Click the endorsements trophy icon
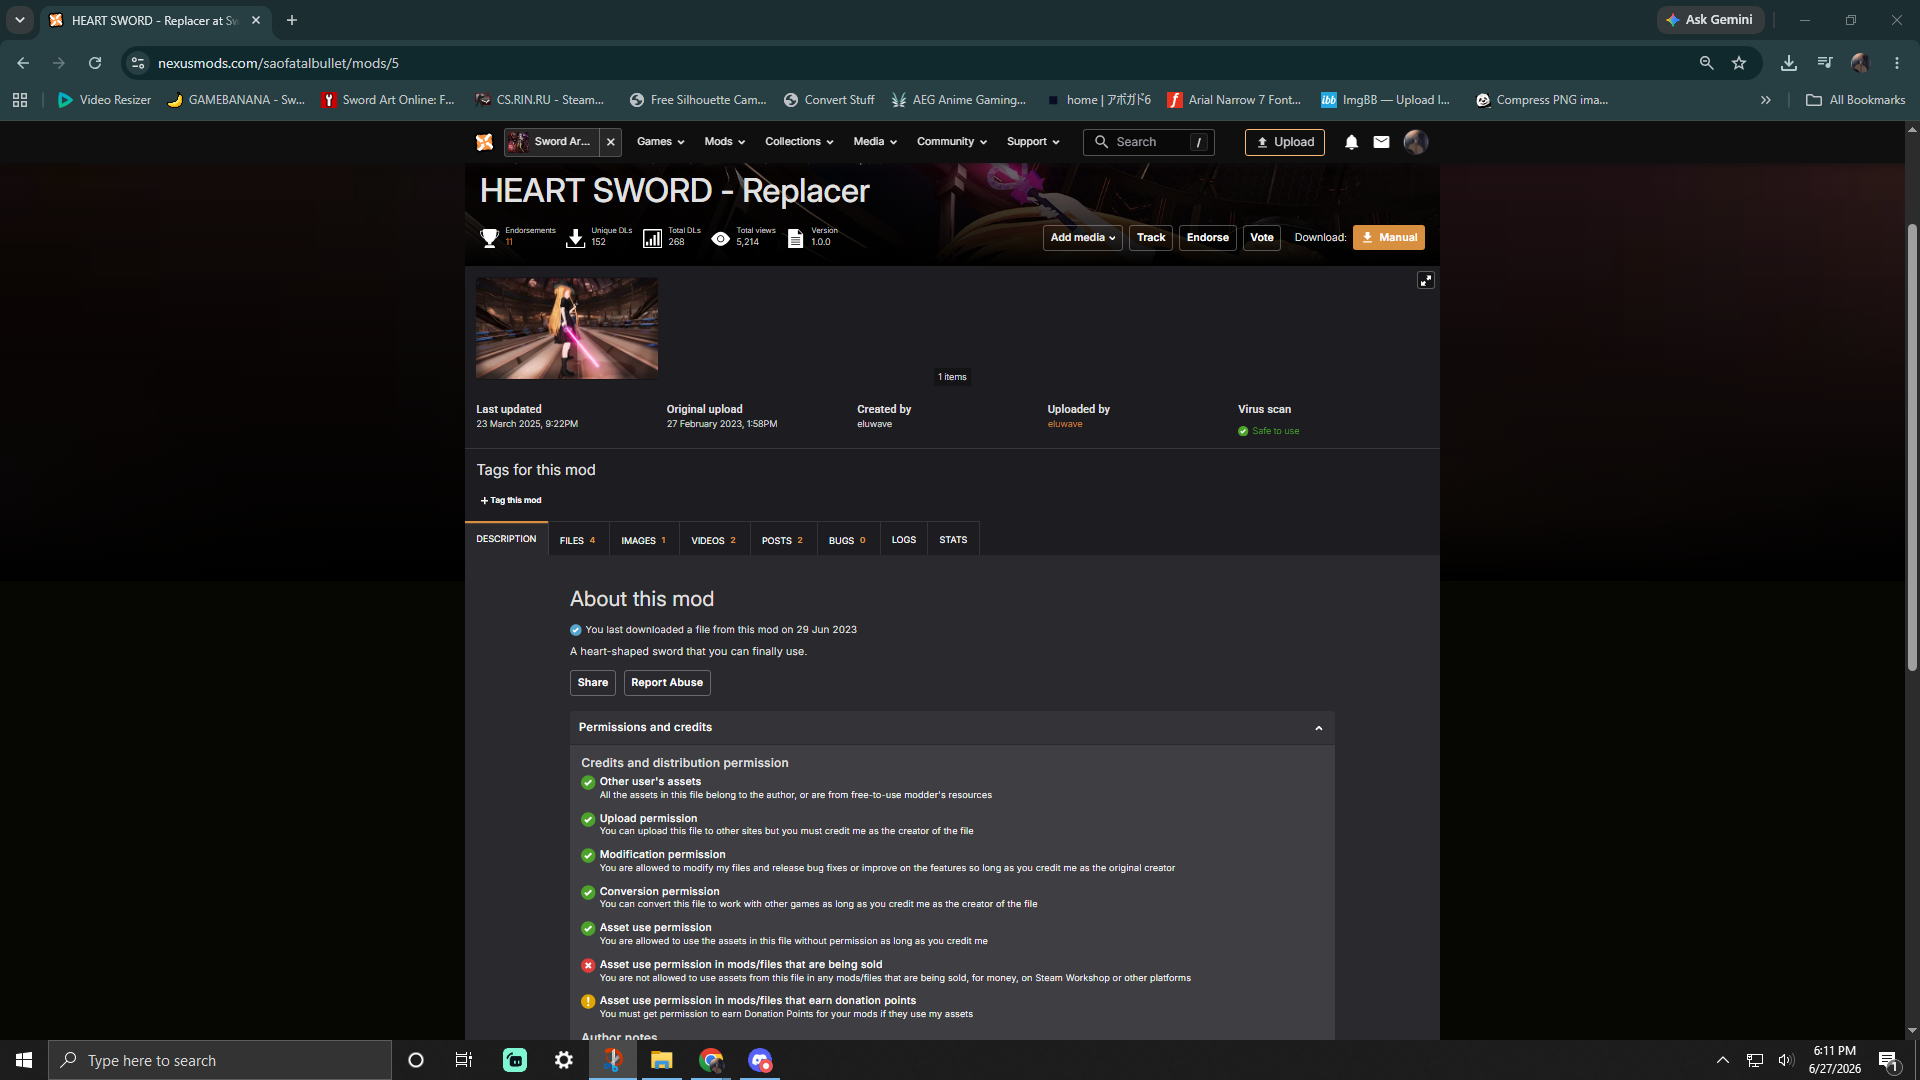Image resolution: width=1920 pixels, height=1080 pixels. click(489, 238)
